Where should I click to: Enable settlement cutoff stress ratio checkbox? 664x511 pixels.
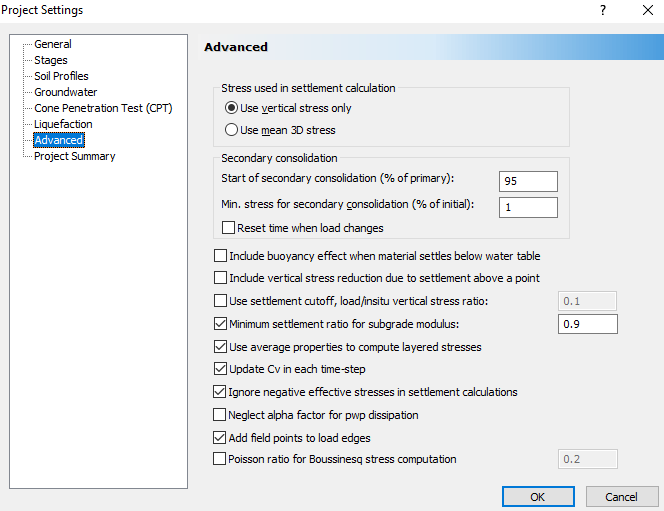[221, 301]
